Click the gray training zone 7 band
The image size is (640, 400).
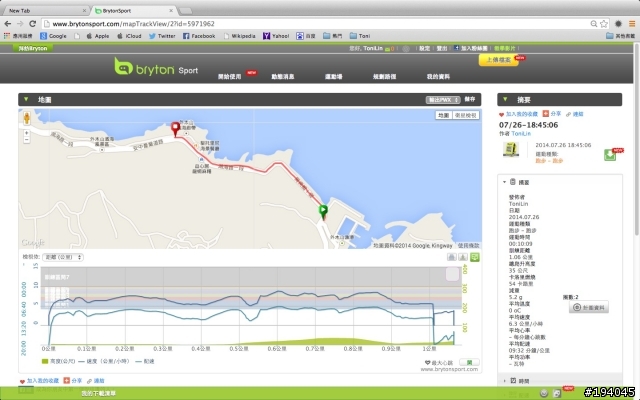(x=251, y=277)
